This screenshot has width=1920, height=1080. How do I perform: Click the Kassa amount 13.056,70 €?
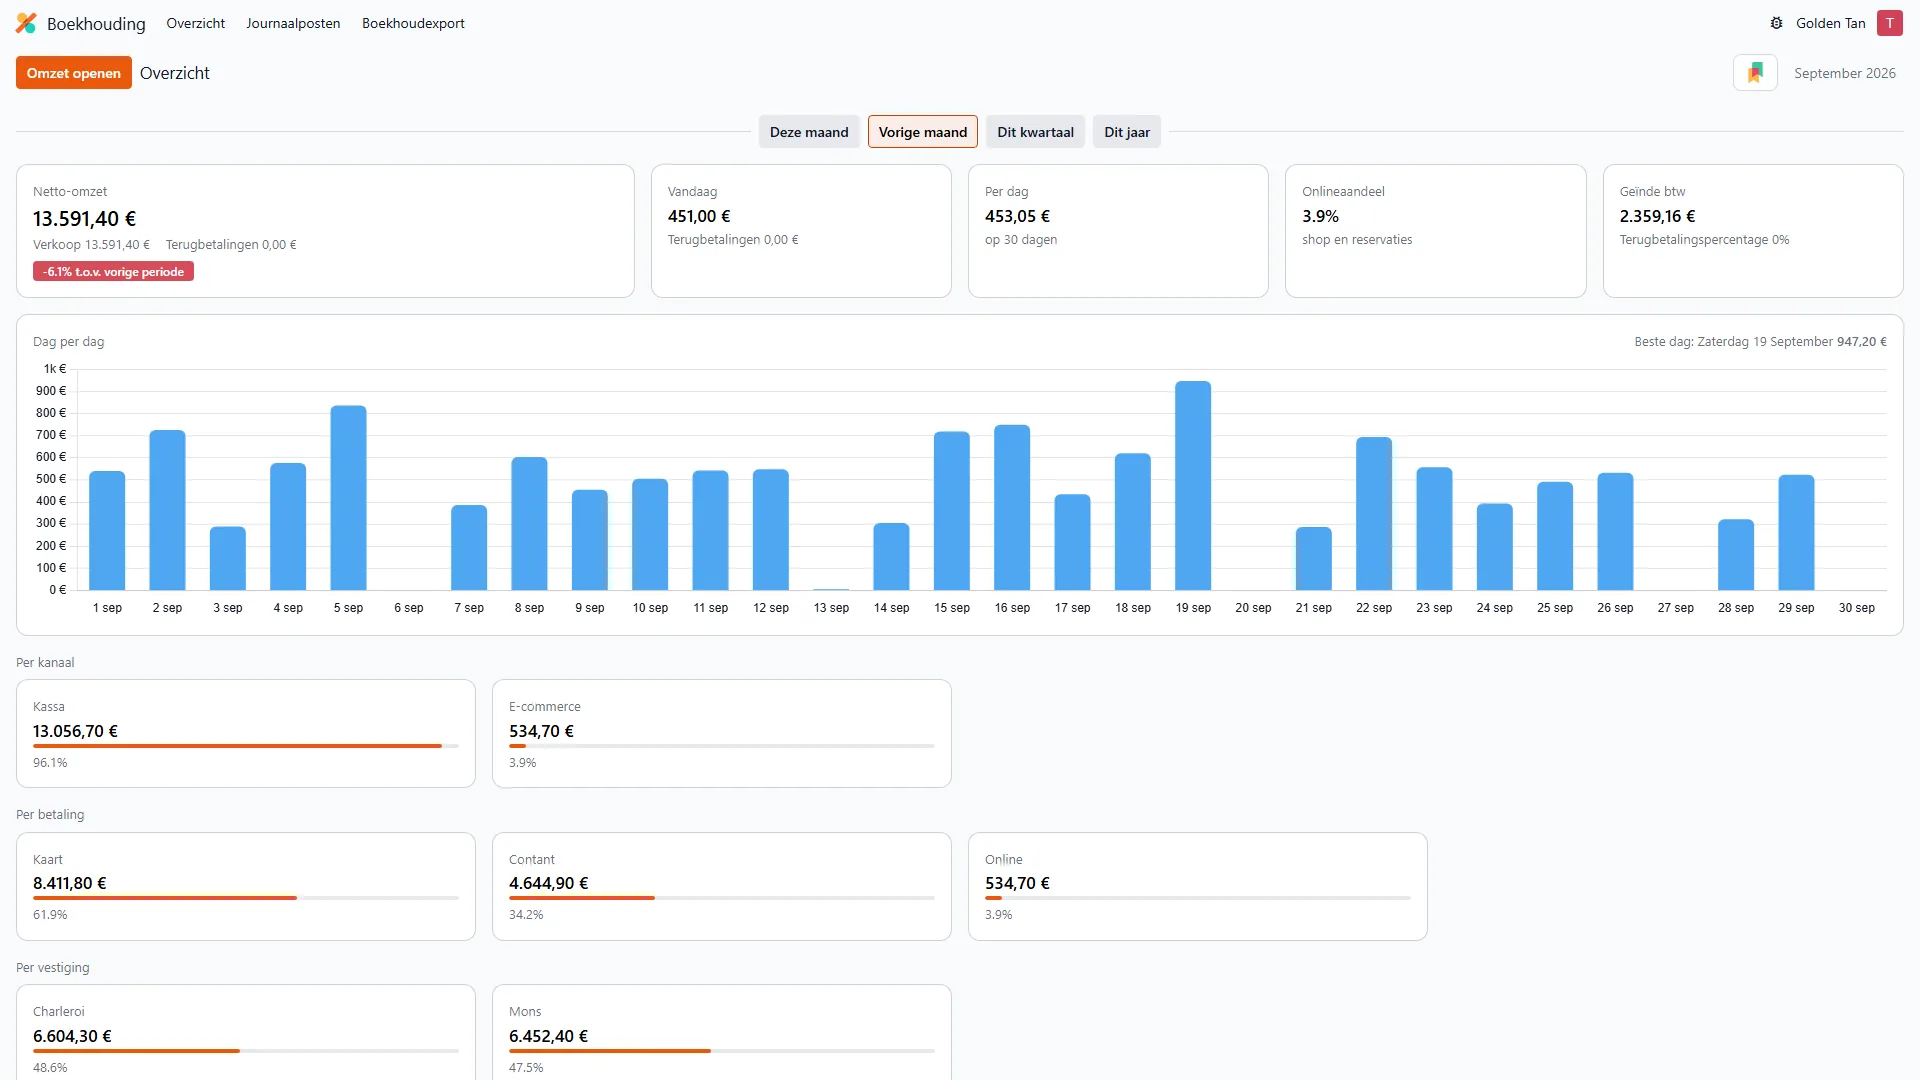point(75,731)
